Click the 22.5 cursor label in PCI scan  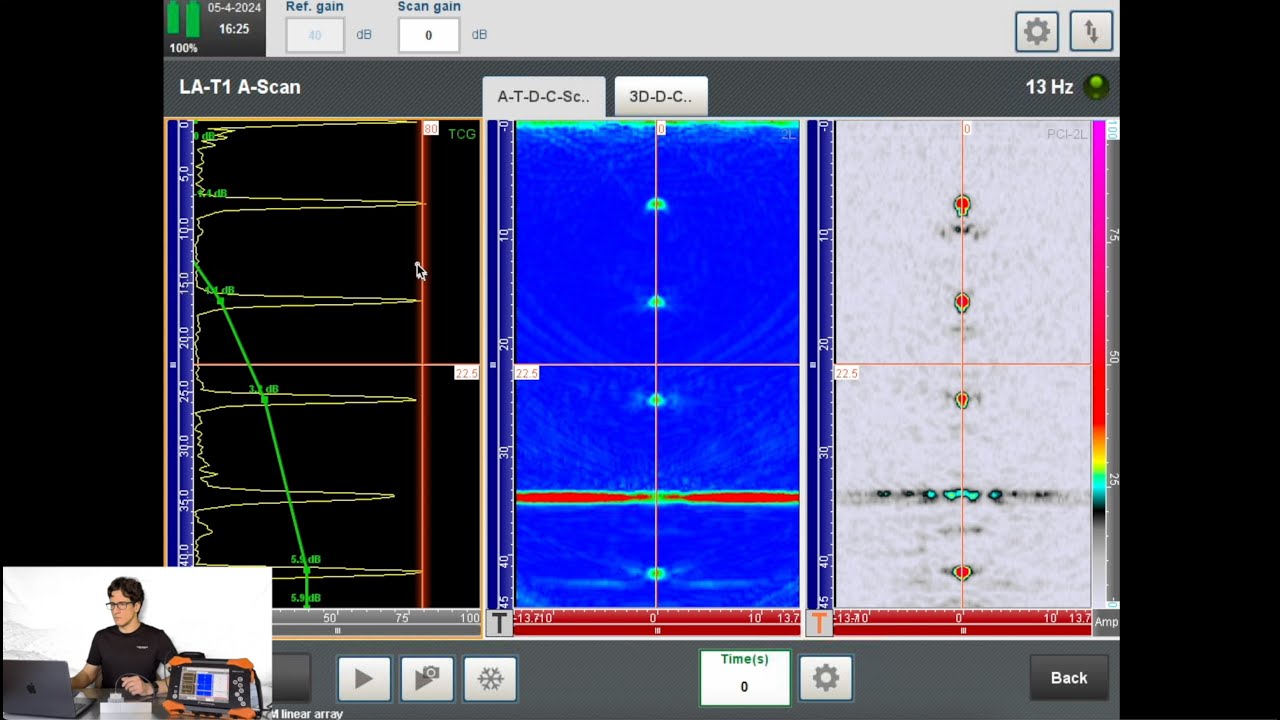tap(846, 373)
